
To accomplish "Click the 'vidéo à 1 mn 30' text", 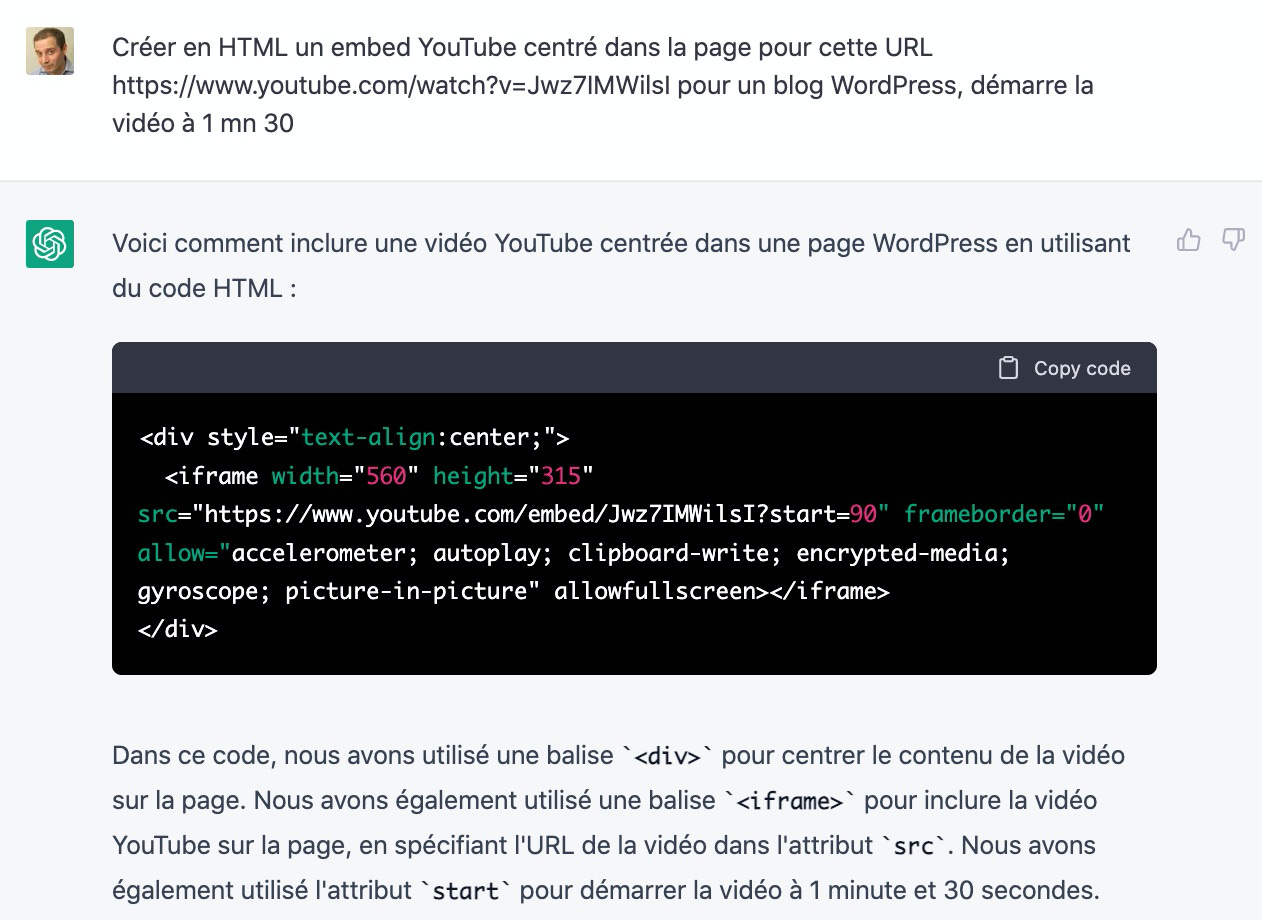I will click(x=203, y=124).
